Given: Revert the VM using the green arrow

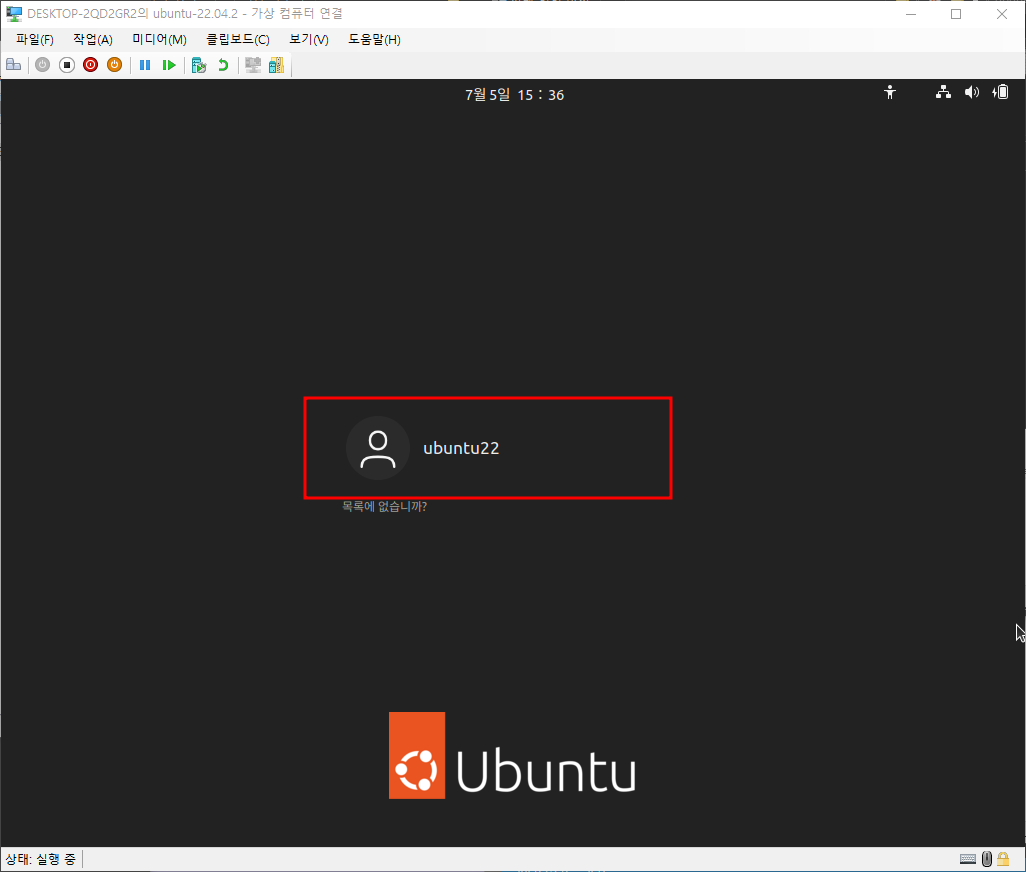Looking at the screenshot, I should (x=223, y=65).
